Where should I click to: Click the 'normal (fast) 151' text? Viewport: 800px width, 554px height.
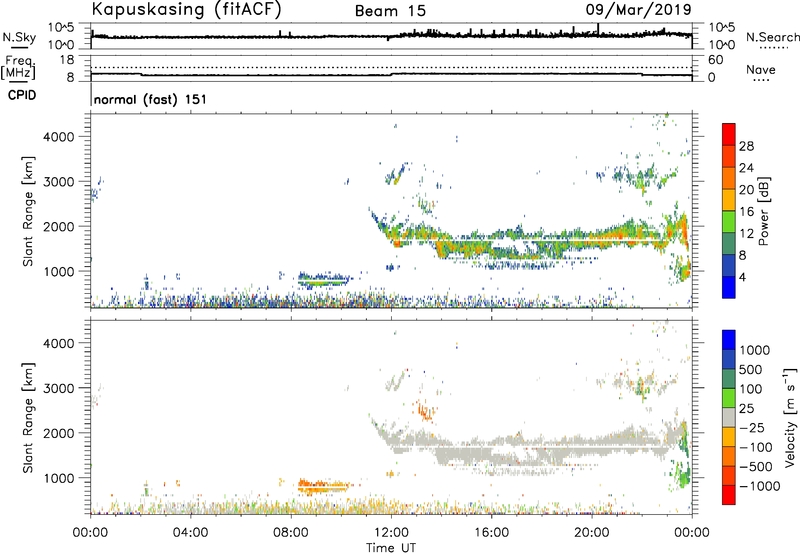pyautogui.click(x=150, y=99)
